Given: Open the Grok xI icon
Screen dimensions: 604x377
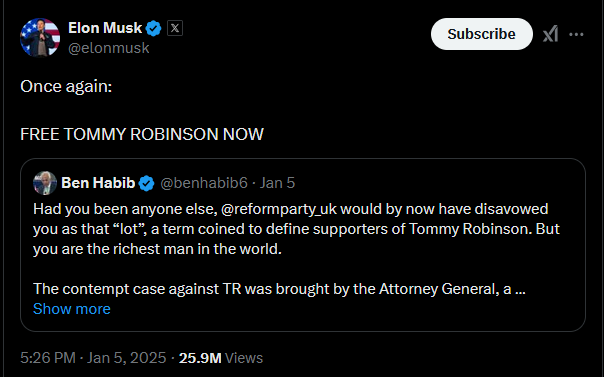Looking at the screenshot, I should (550, 34).
